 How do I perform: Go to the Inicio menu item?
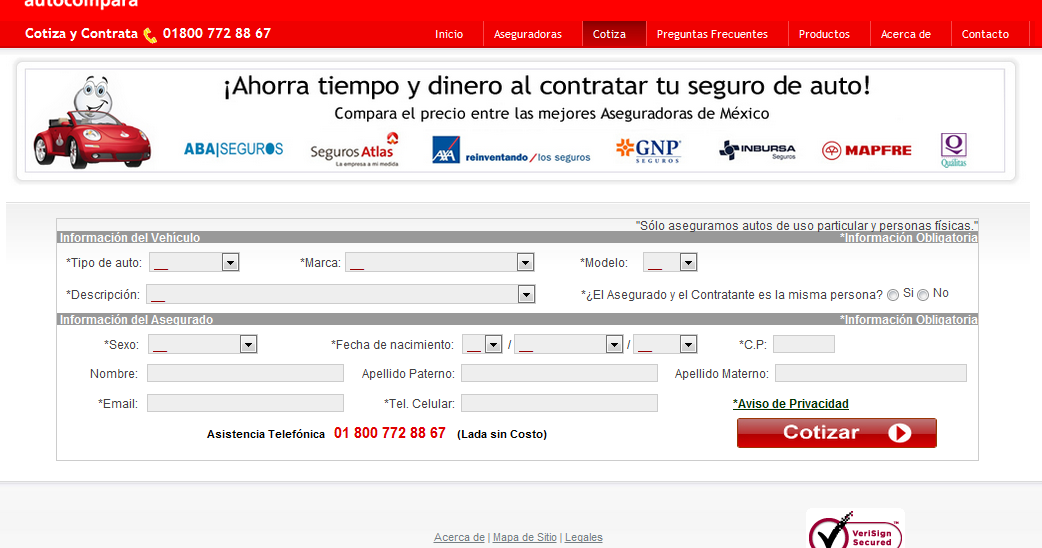click(x=449, y=34)
